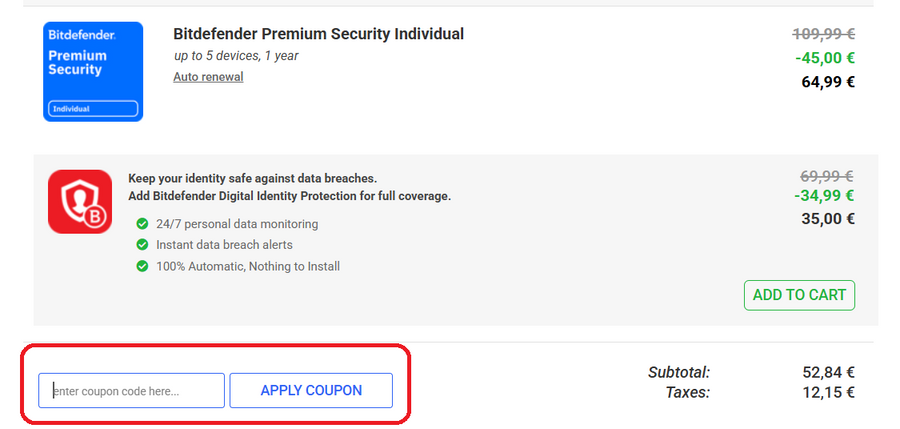Click the red Digital Identity Protection shield icon

pyautogui.click(x=80, y=202)
